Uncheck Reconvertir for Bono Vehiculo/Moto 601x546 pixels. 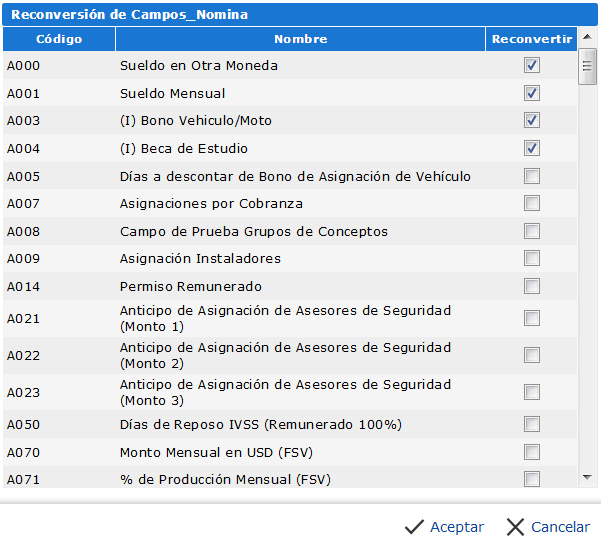point(532,121)
